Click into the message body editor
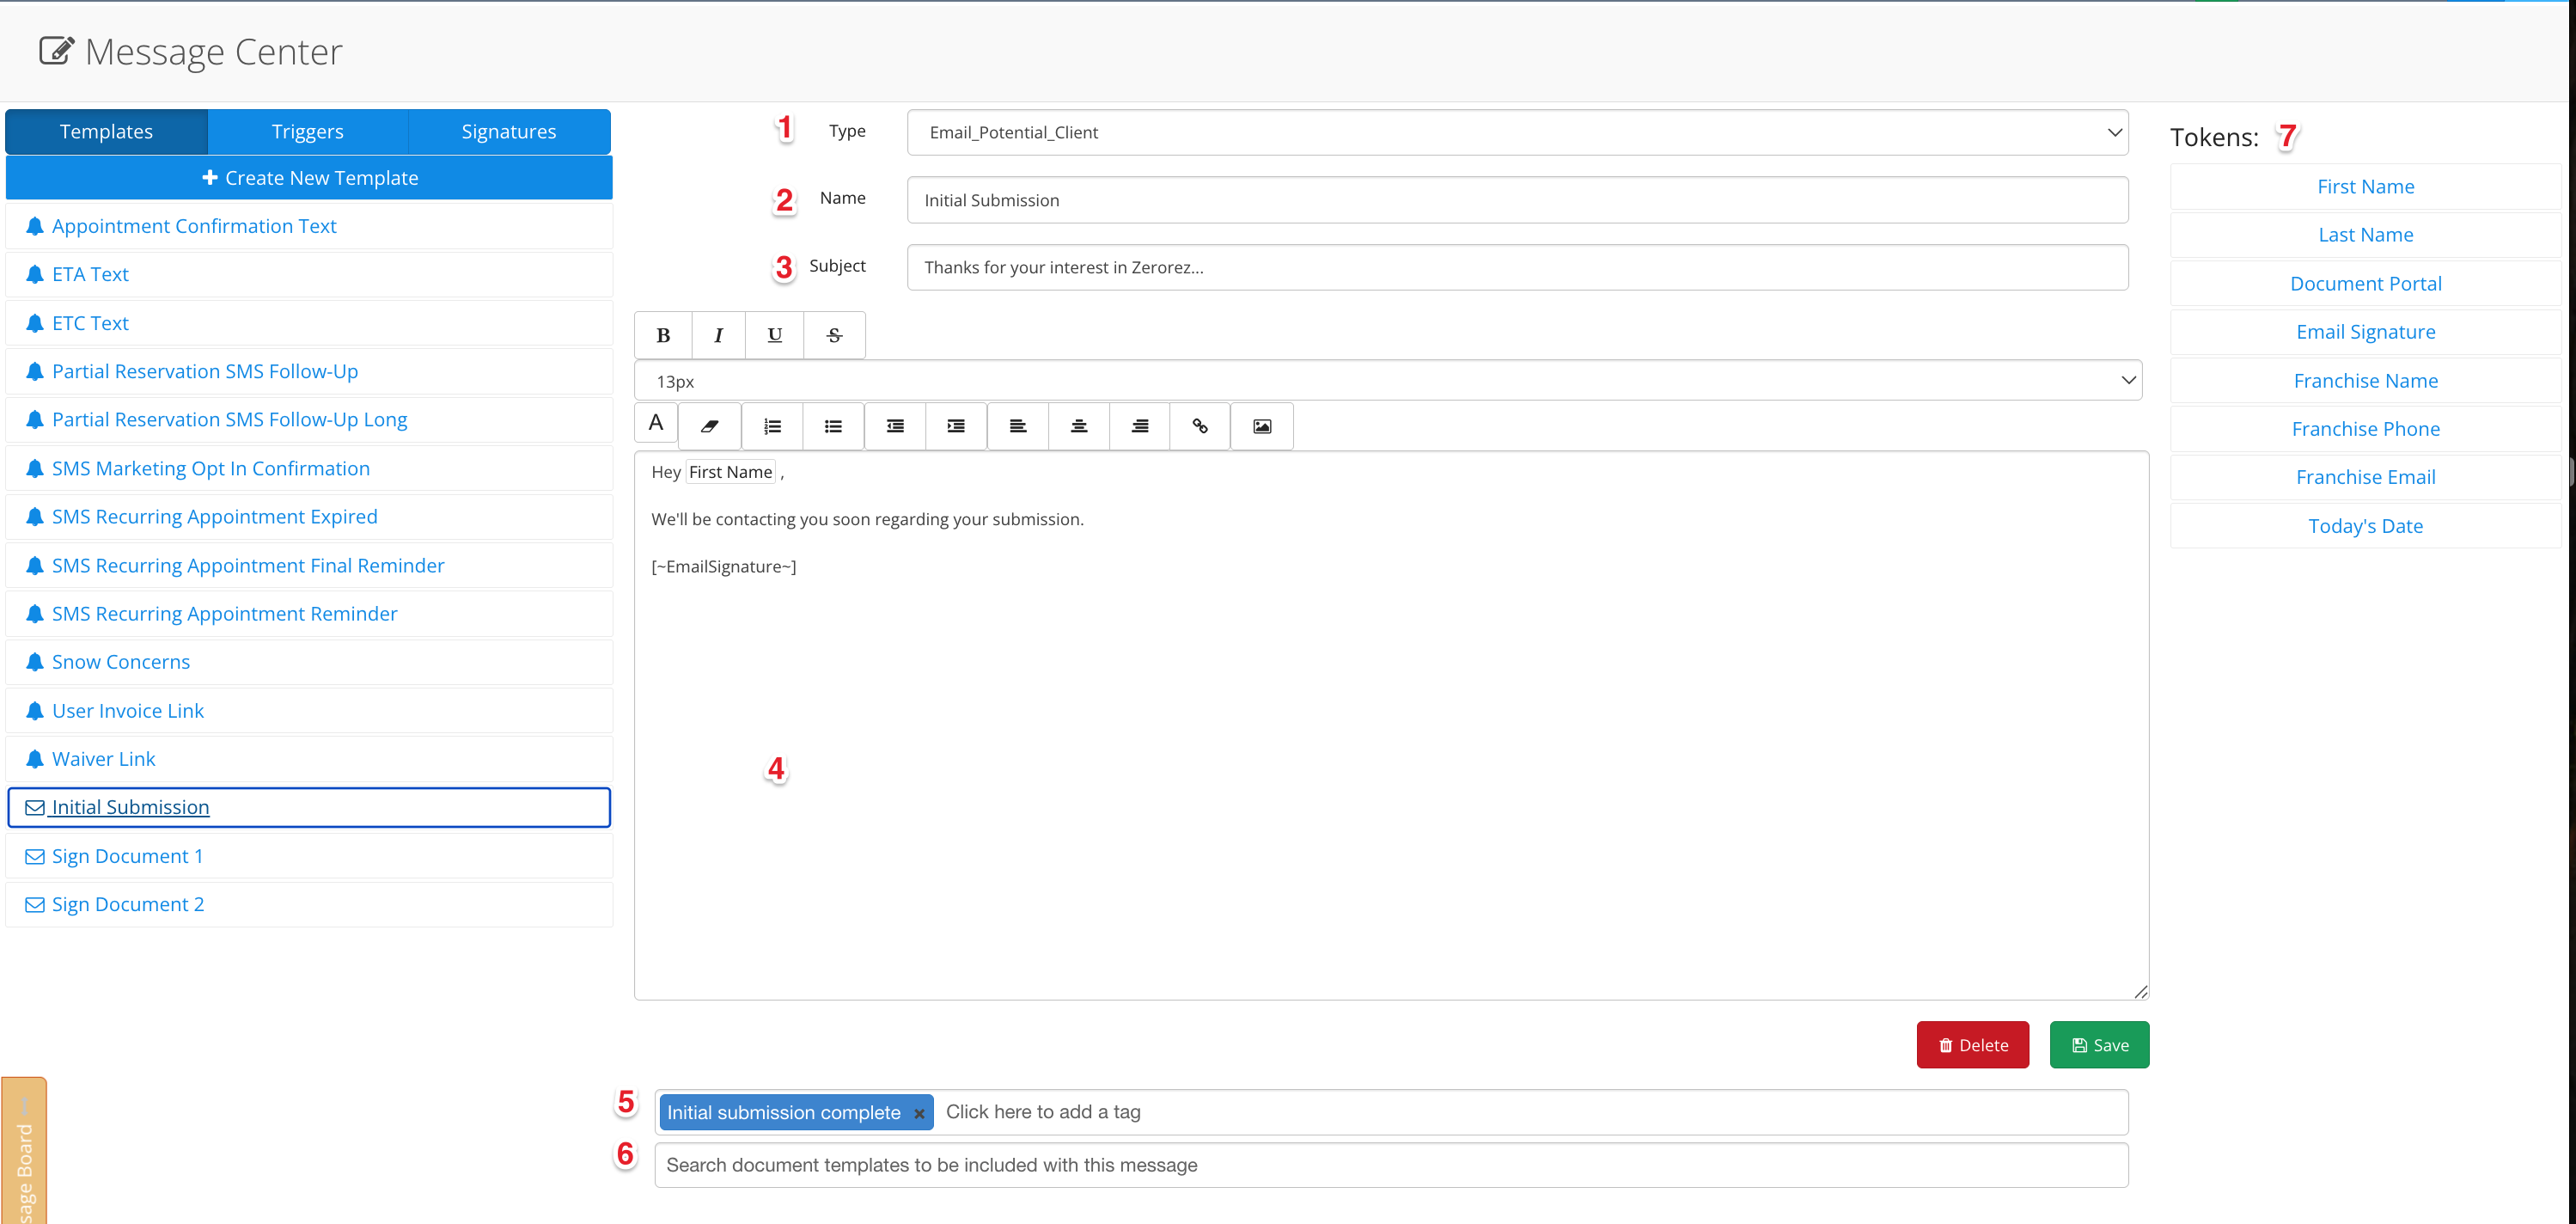2576x1224 pixels. pos(1391,725)
